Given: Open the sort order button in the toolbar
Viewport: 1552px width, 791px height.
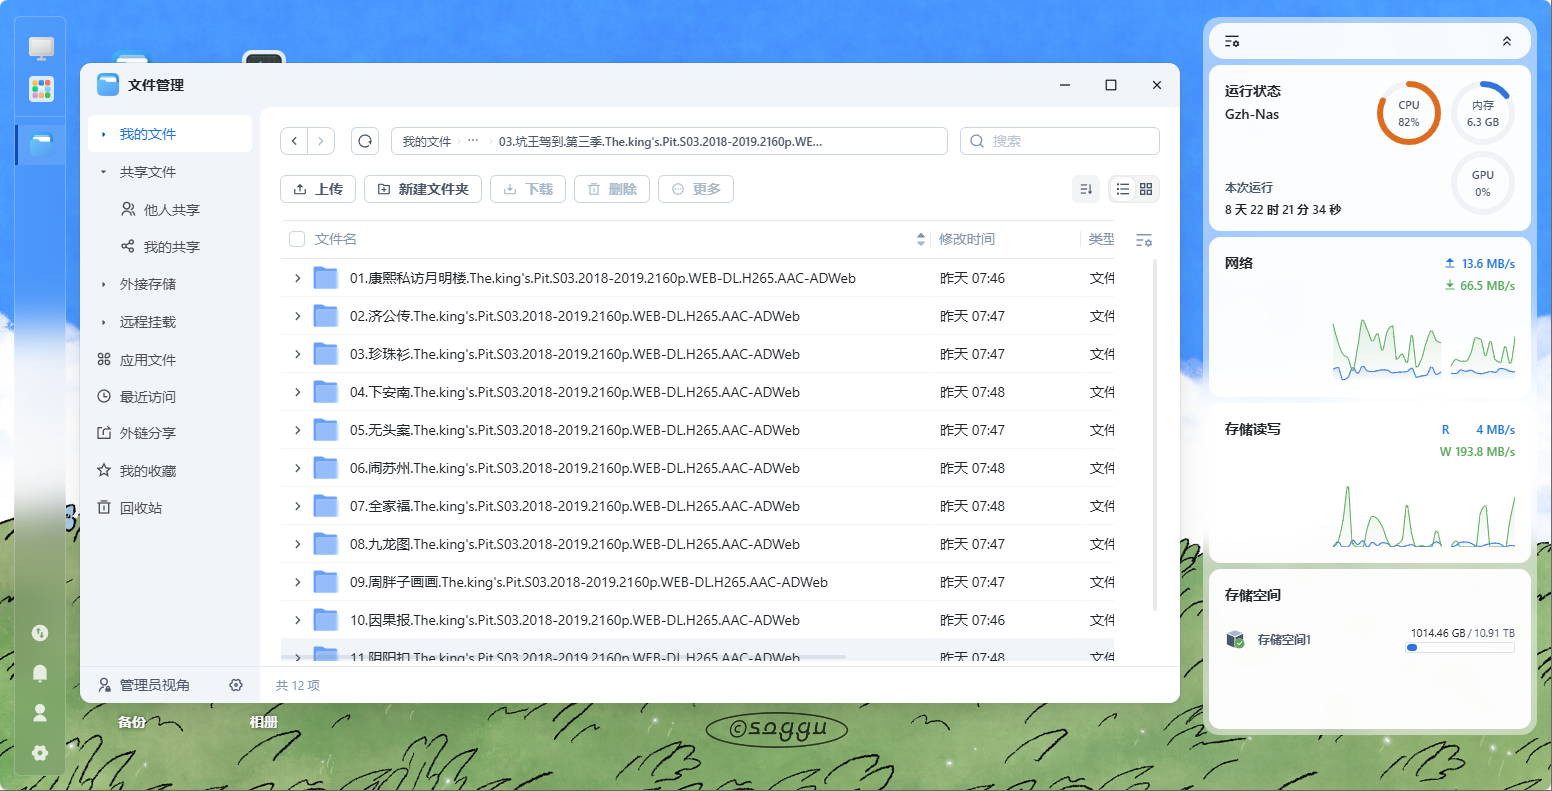Looking at the screenshot, I should point(1086,189).
